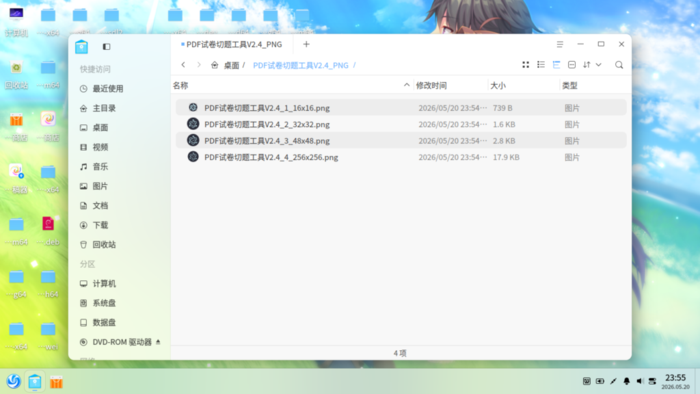Click the thumbnail of the 256x256 png file
Viewport: 700px width, 394px height.
193,157
